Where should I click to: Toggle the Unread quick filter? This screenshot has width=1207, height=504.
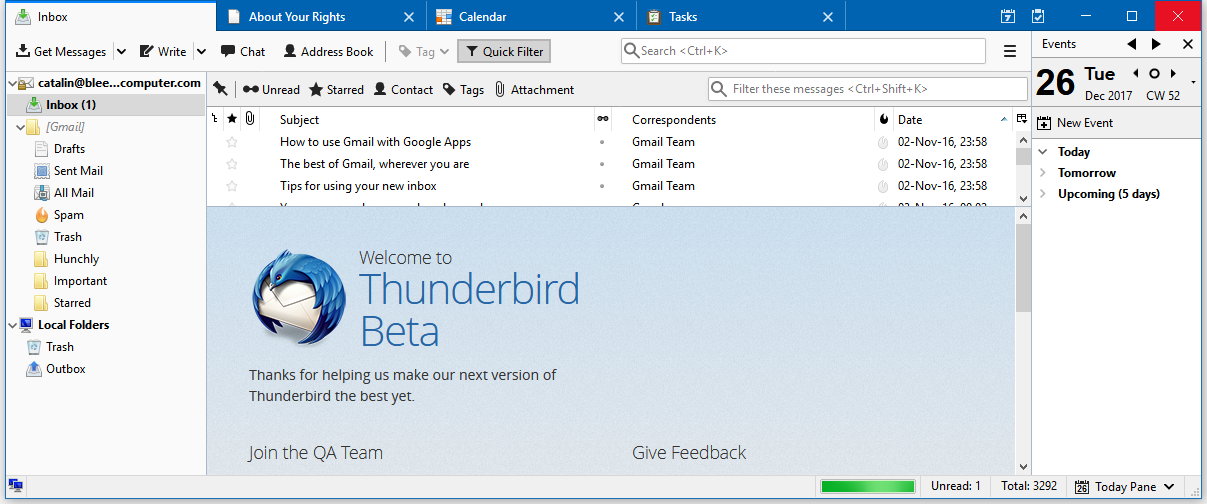point(271,89)
